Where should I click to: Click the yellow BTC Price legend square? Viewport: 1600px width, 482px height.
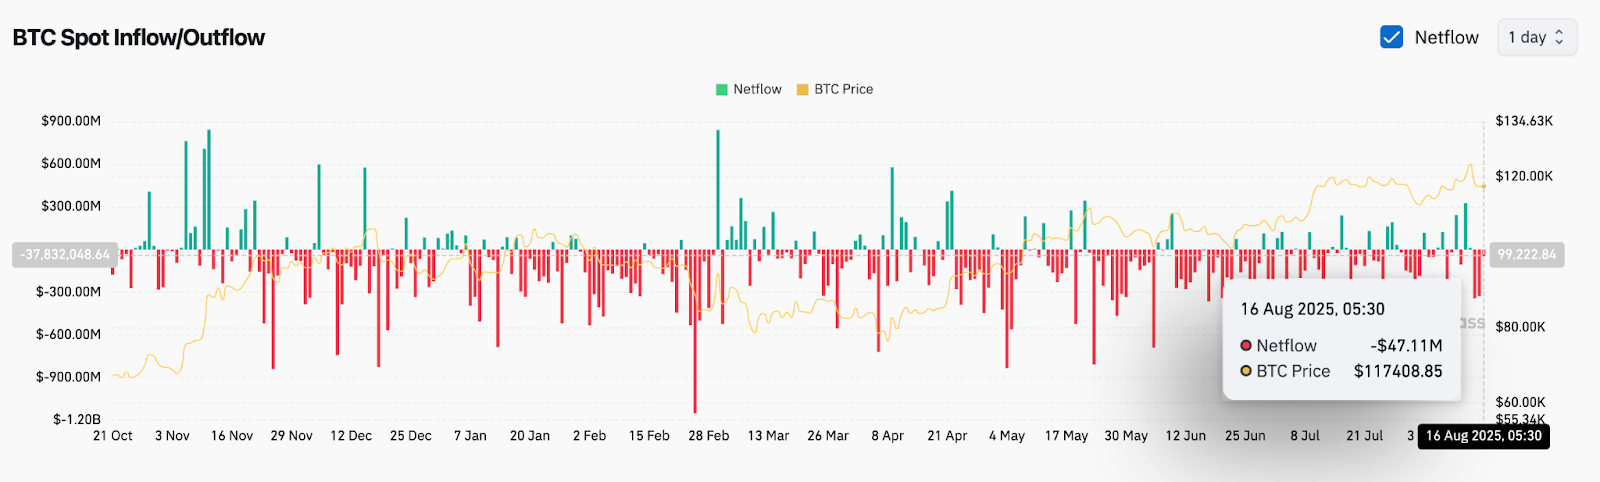pos(802,89)
